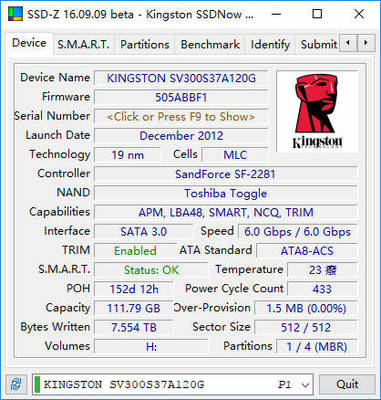Click the Kingston logo image
381x400 pixels.
tap(317, 111)
